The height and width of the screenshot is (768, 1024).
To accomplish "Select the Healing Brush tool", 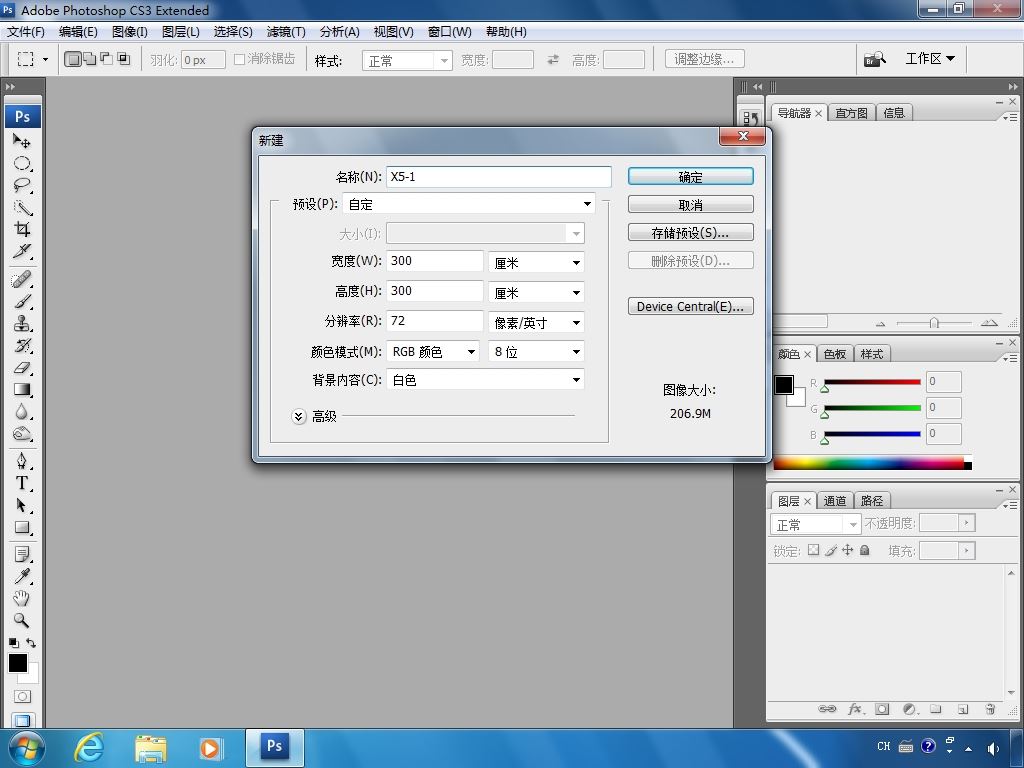I will pos(22,280).
